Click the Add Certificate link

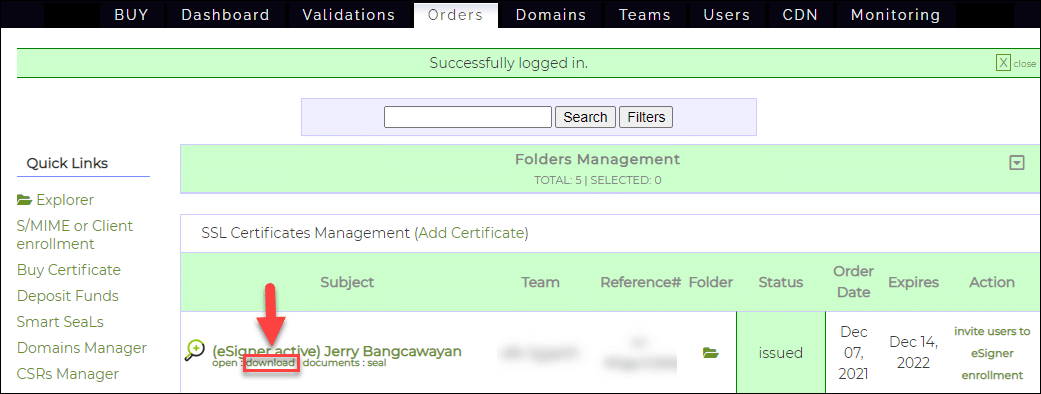point(471,233)
